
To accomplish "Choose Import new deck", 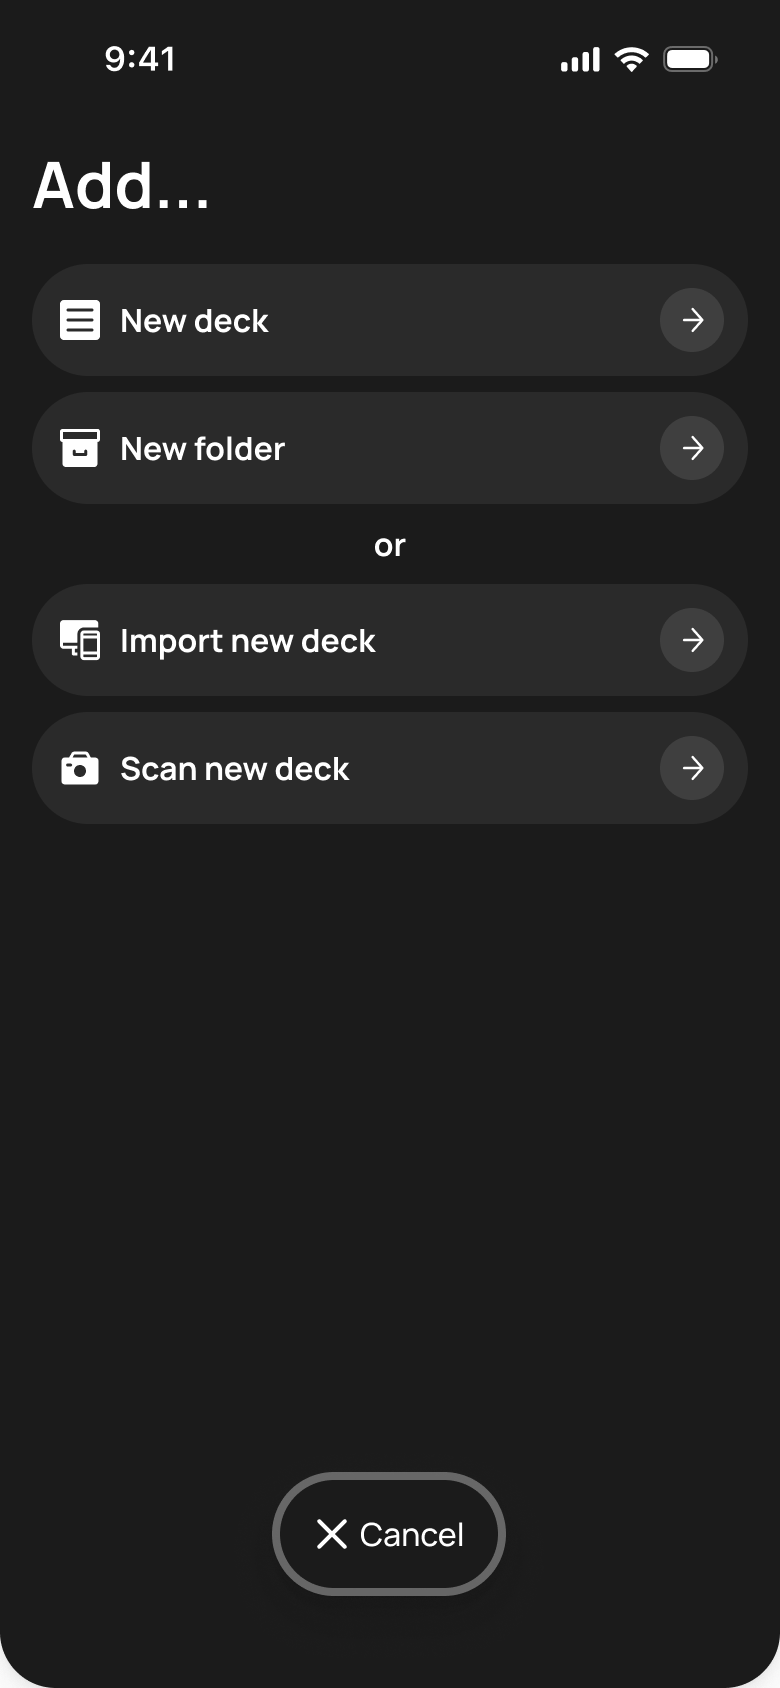I will pyautogui.click(x=390, y=640).
